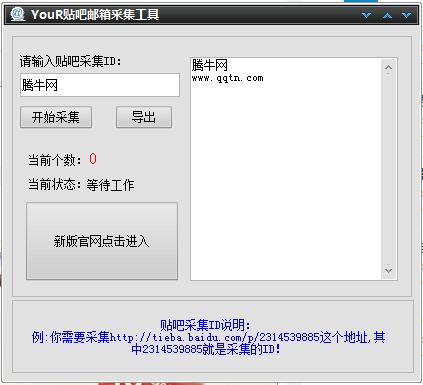Click the app logo icon in title bar
Image resolution: width=423 pixels, height=385 pixels.
(x=17, y=14)
